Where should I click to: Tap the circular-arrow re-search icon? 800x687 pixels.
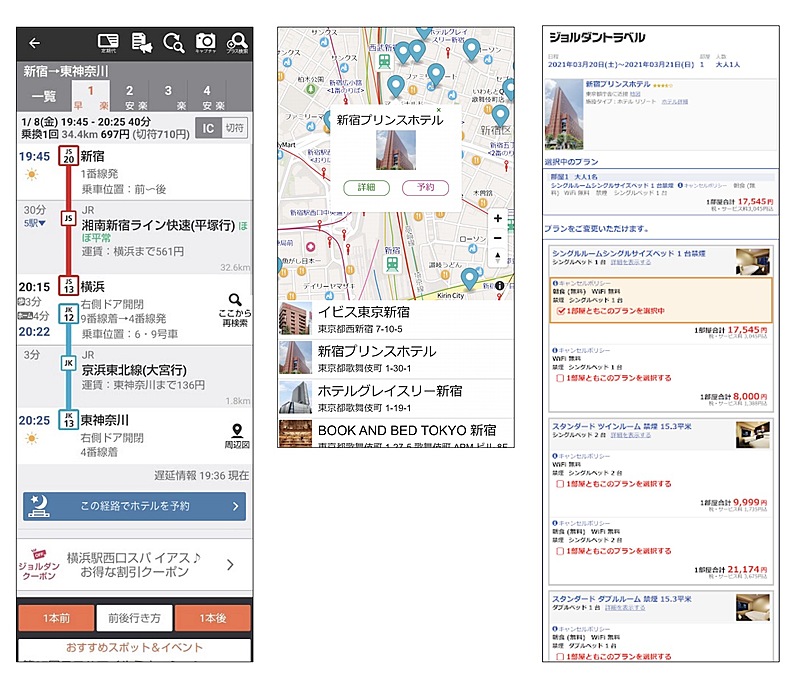point(173,43)
